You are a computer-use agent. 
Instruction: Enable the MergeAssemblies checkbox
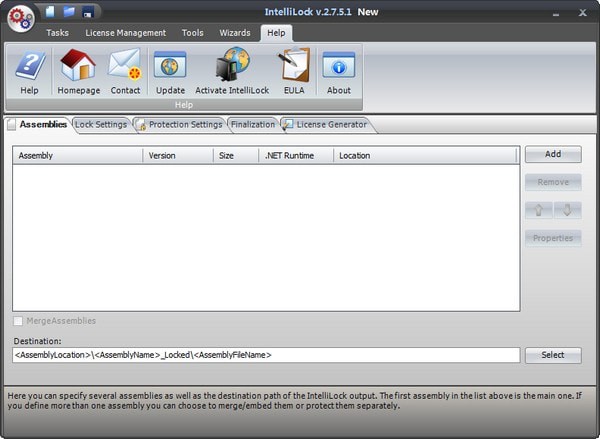(x=18, y=321)
